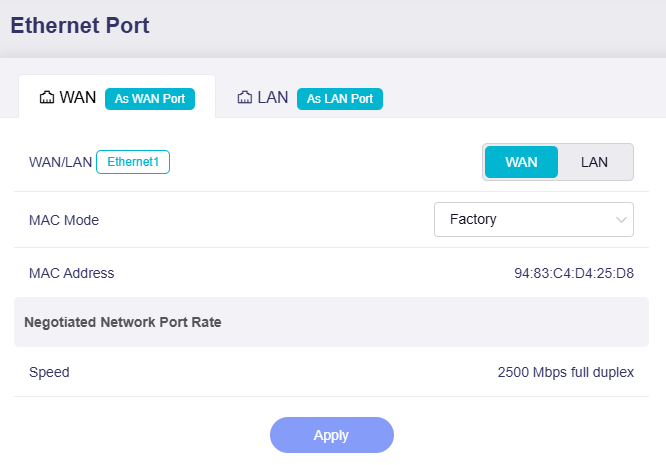Open the LAN tab
The image size is (666, 465).
pyautogui.click(x=273, y=98)
